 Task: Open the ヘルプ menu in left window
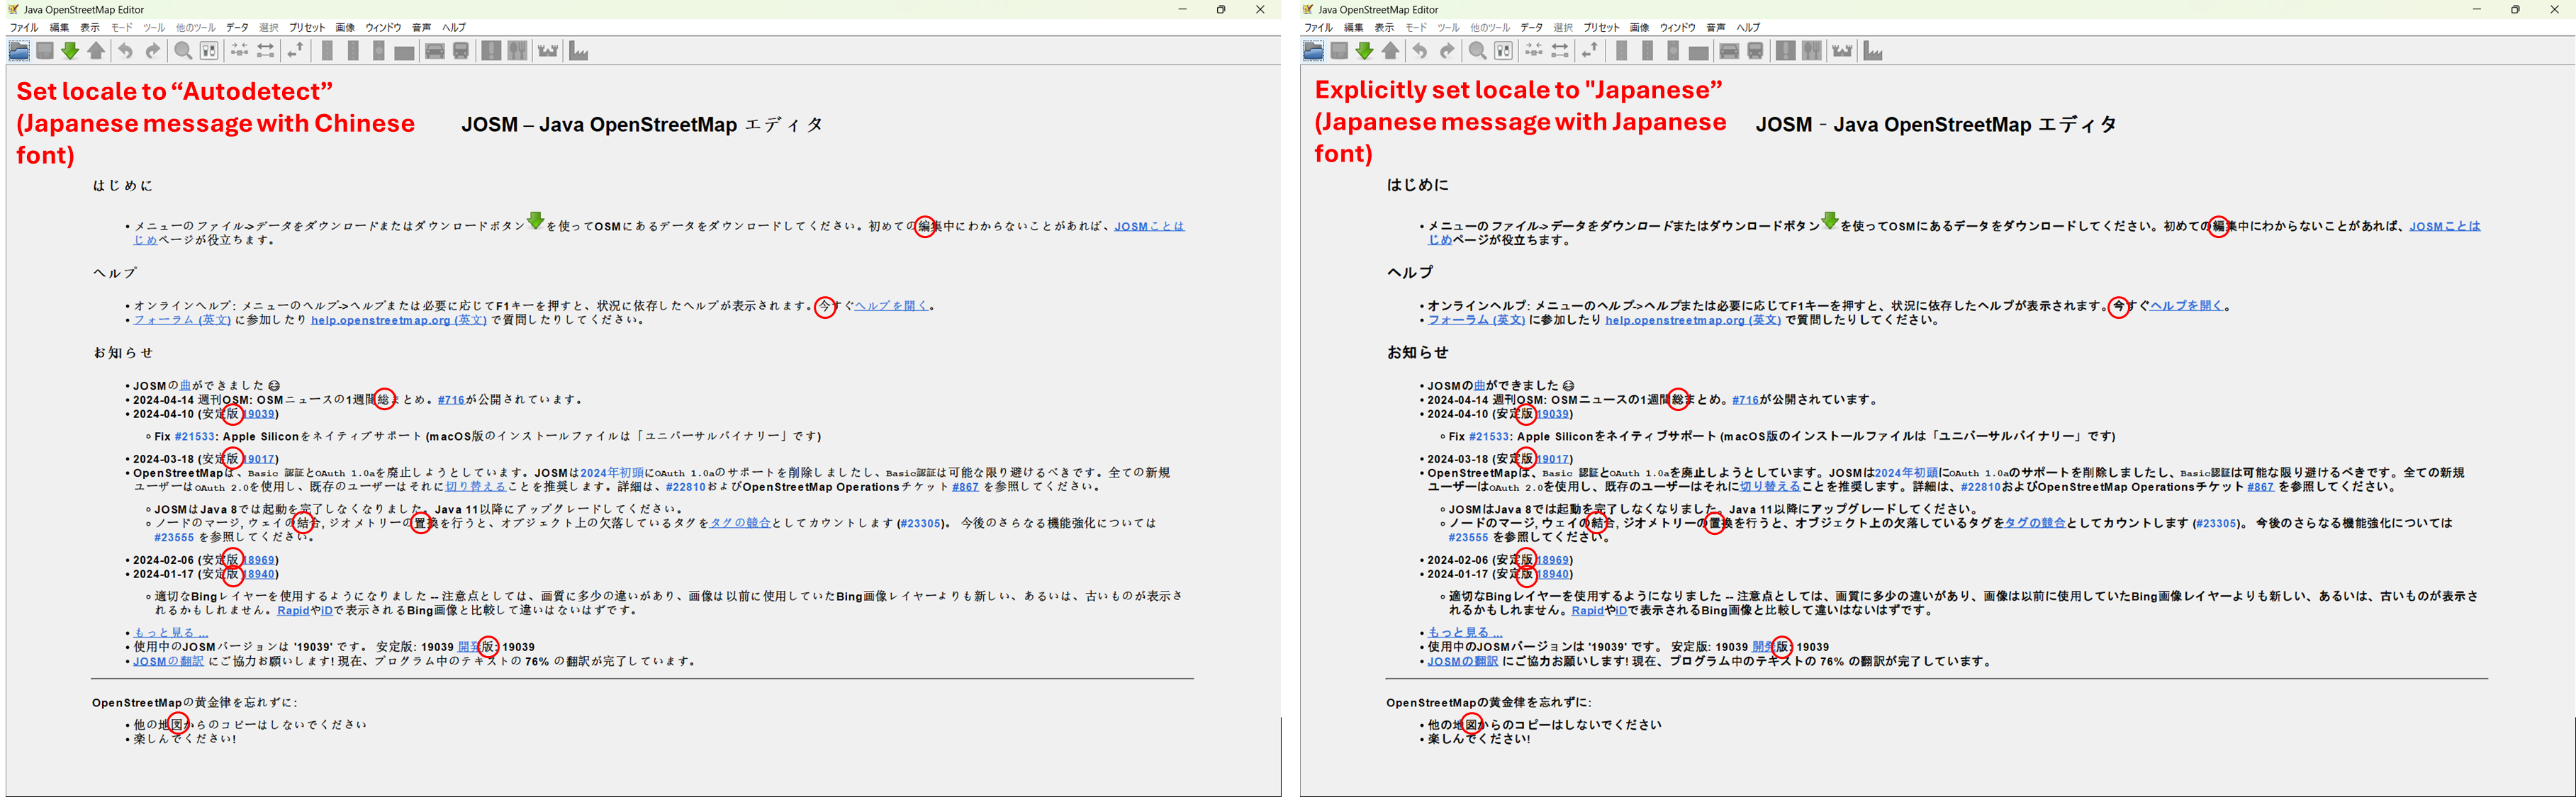(x=454, y=28)
